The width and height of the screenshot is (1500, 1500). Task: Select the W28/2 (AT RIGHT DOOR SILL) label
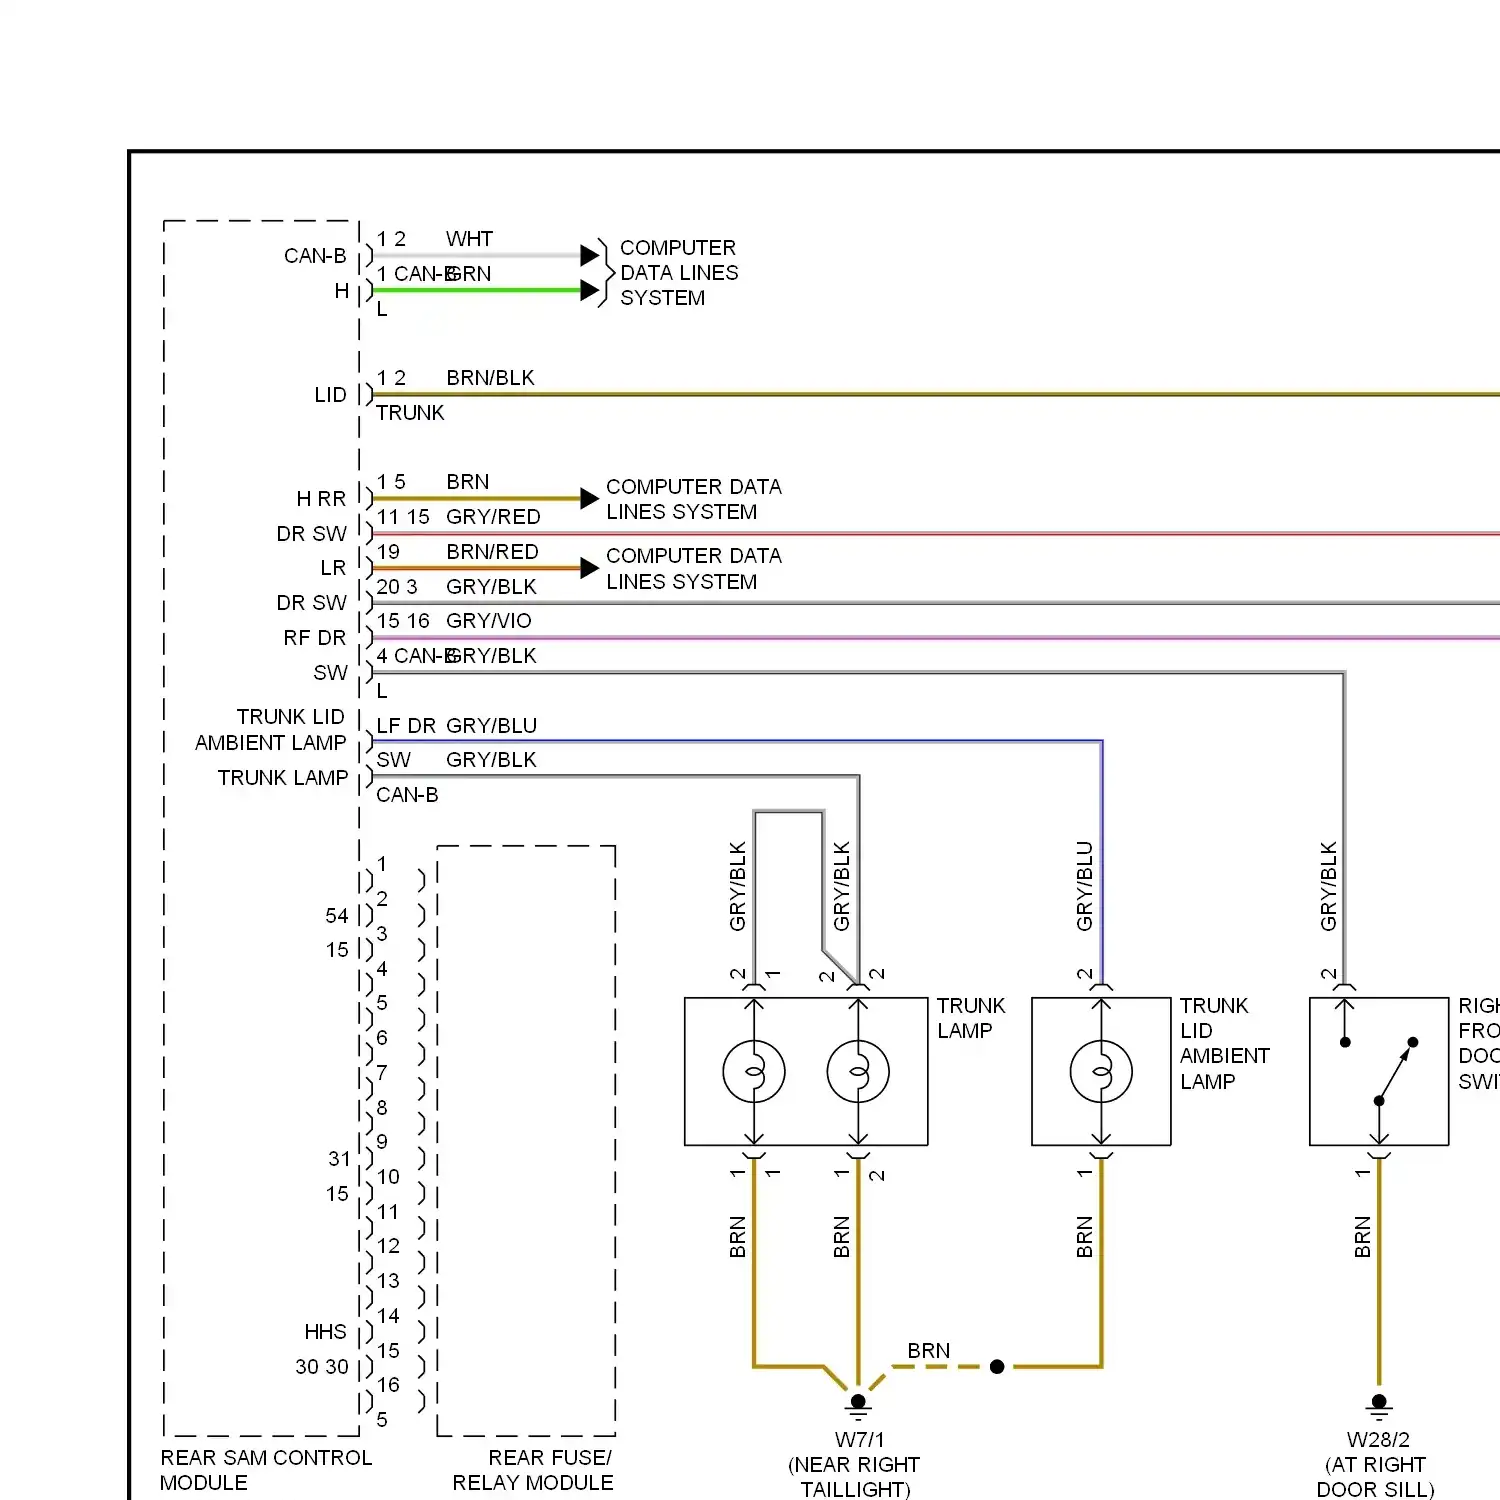point(1376,1465)
